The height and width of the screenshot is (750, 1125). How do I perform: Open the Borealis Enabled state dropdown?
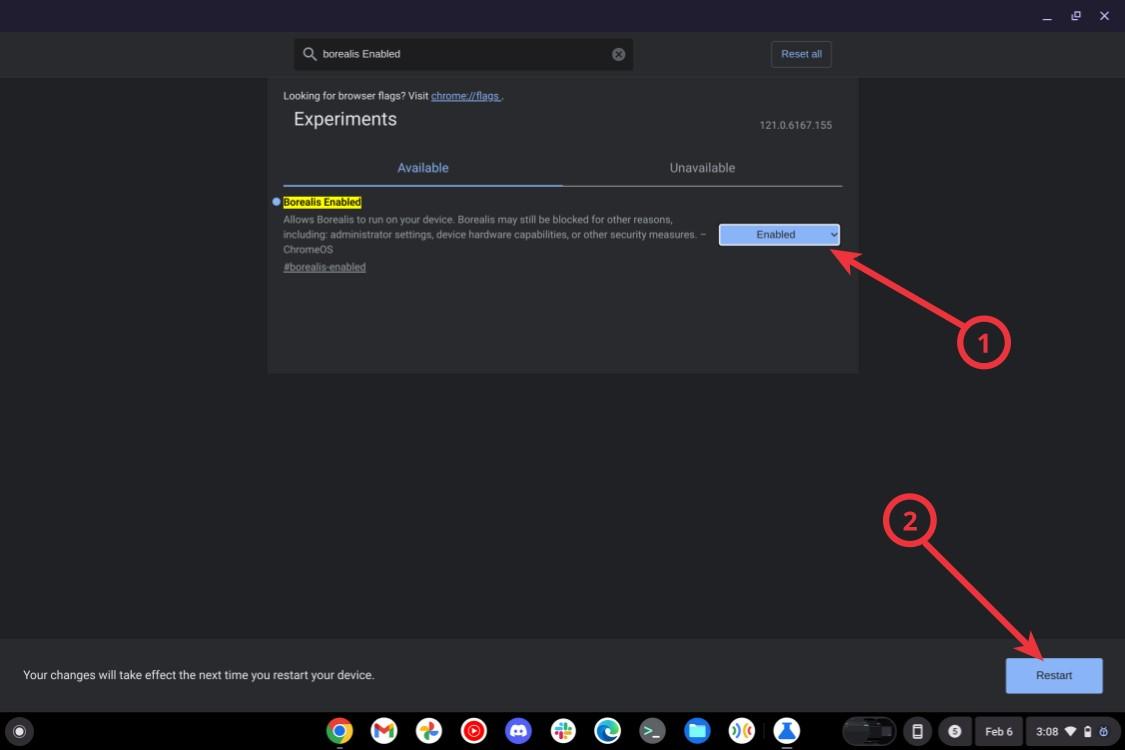click(x=779, y=235)
